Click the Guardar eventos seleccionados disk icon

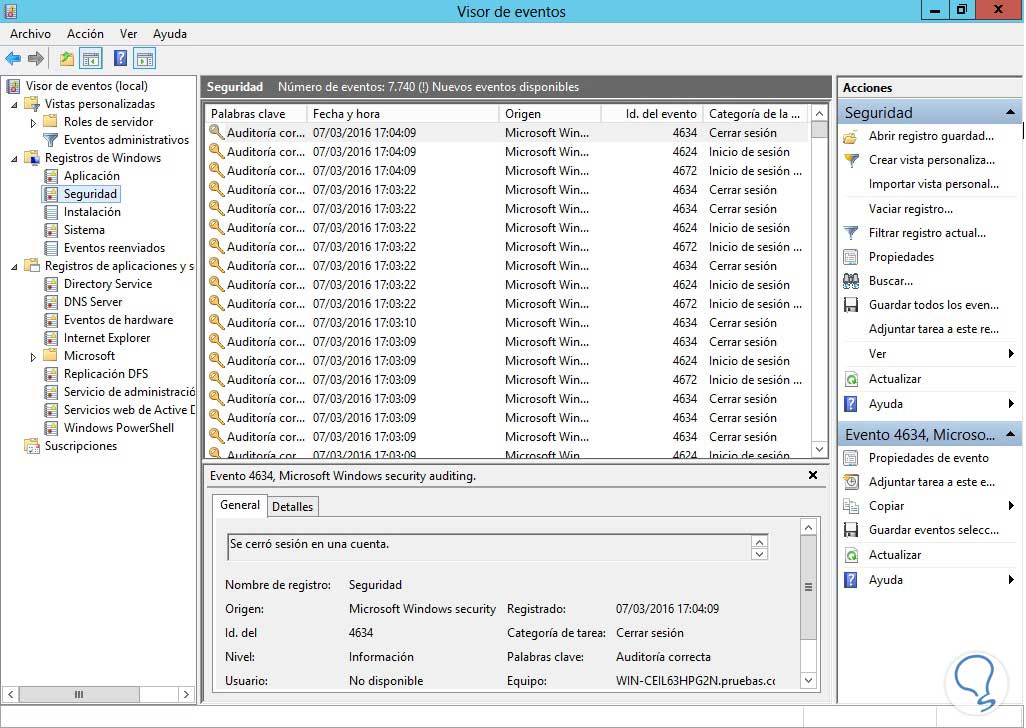tap(851, 530)
